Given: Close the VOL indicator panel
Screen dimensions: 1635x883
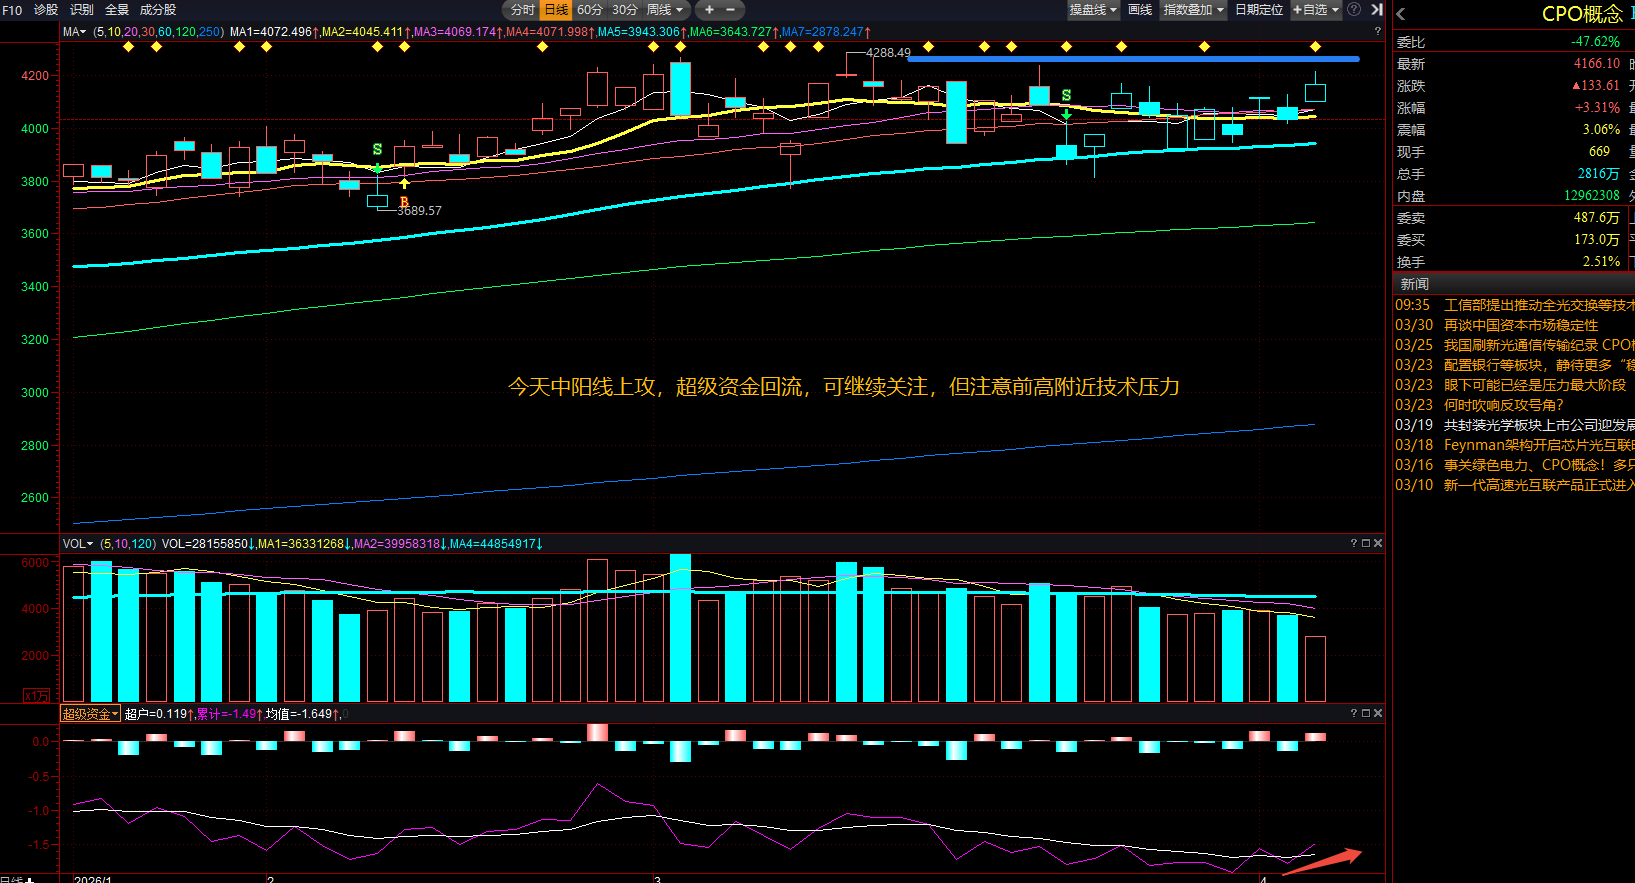Looking at the screenshot, I should (x=1378, y=543).
